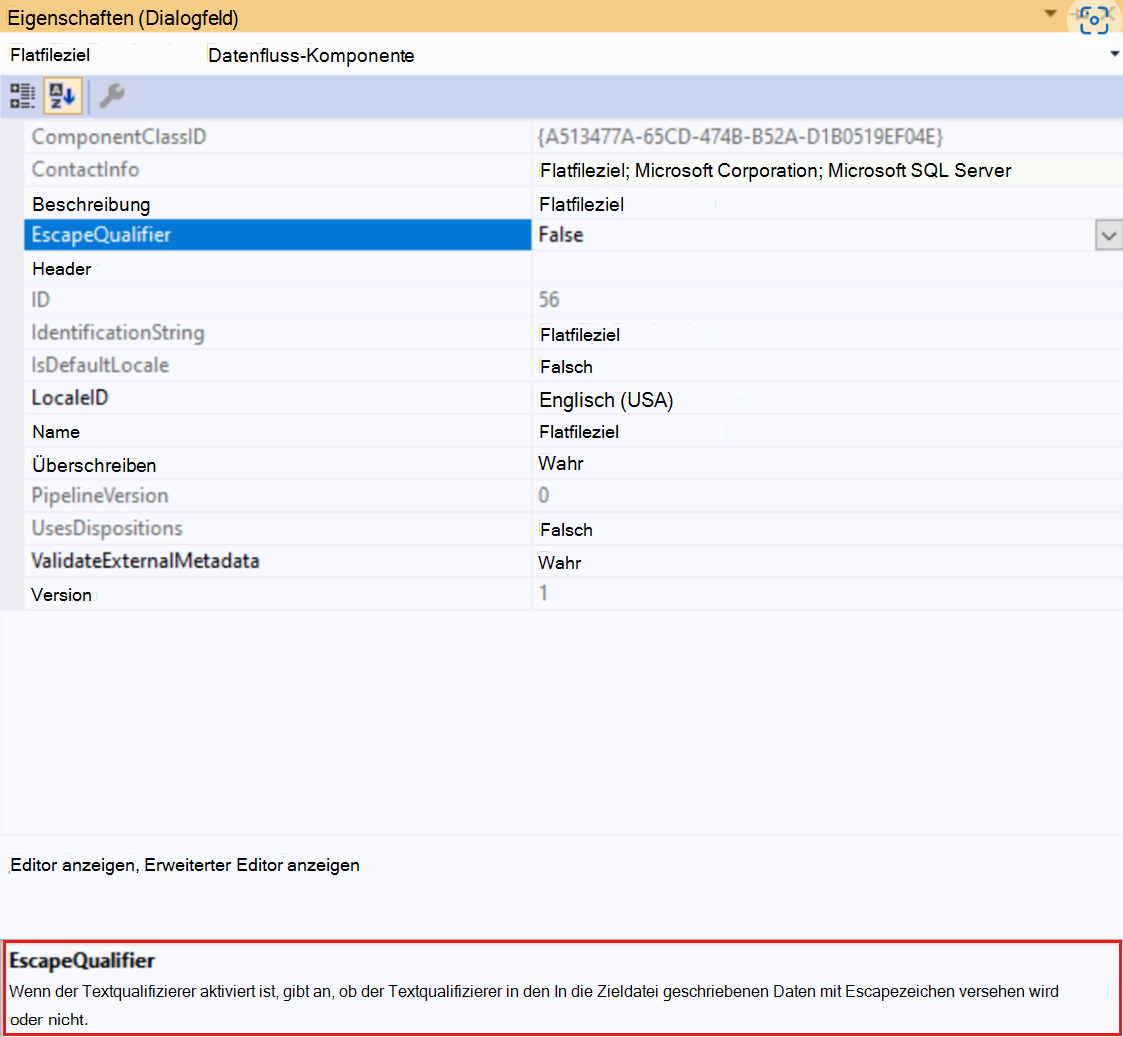Select the Überschreiben property name
The height and width of the screenshot is (1037, 1123).
coord(94,466)
